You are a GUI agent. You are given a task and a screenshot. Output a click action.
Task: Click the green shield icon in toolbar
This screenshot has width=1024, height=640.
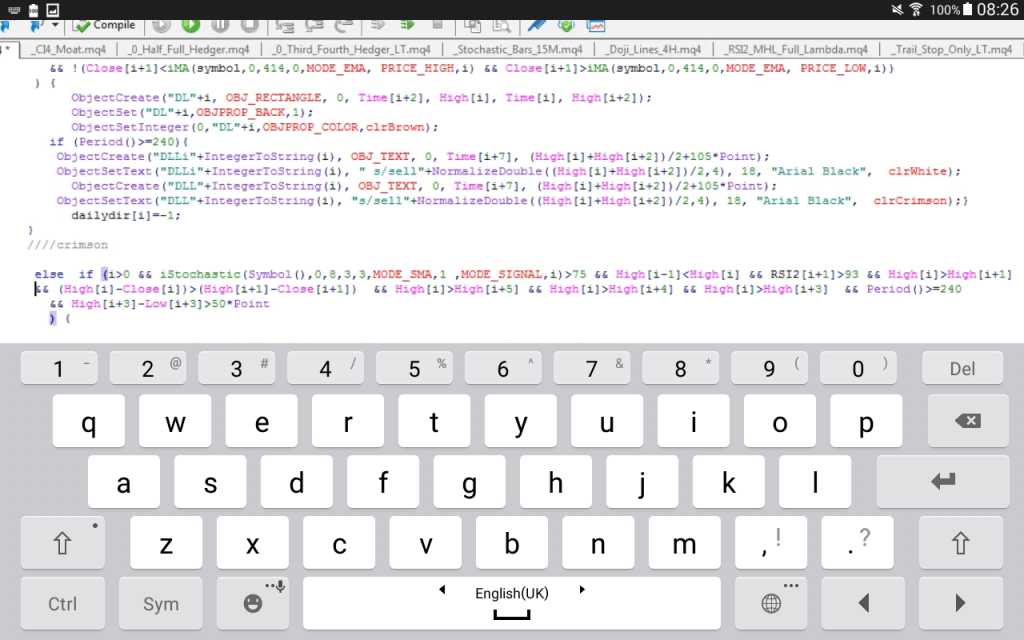click(x=566, y=24)
